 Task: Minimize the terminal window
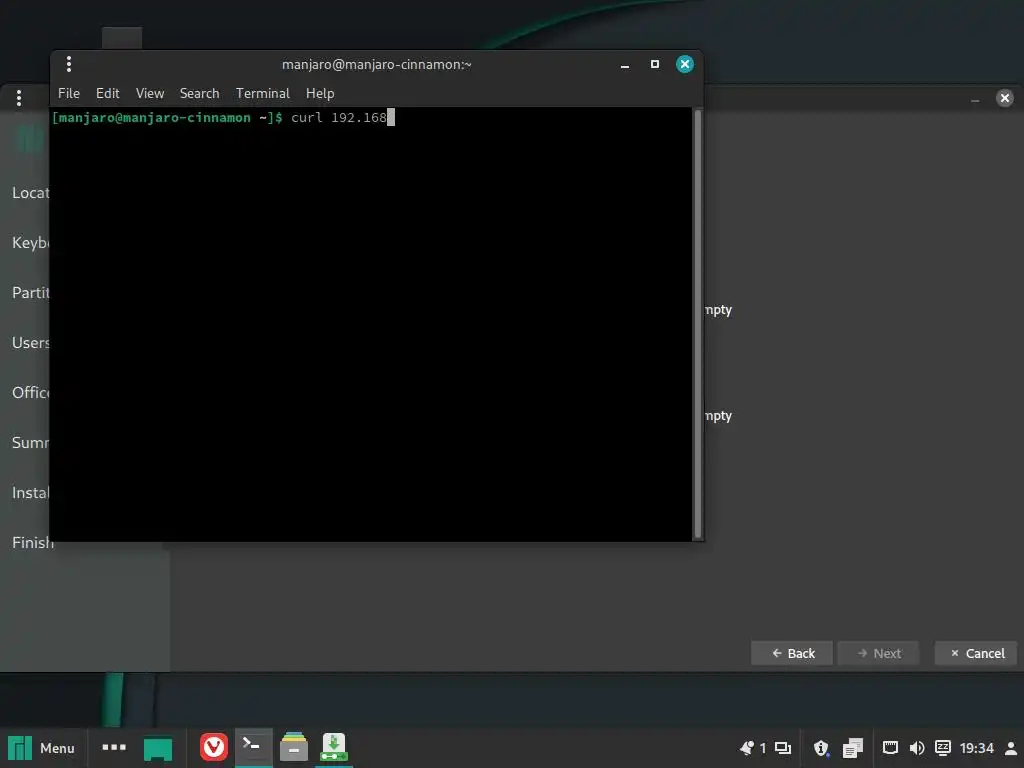[625, 65]
